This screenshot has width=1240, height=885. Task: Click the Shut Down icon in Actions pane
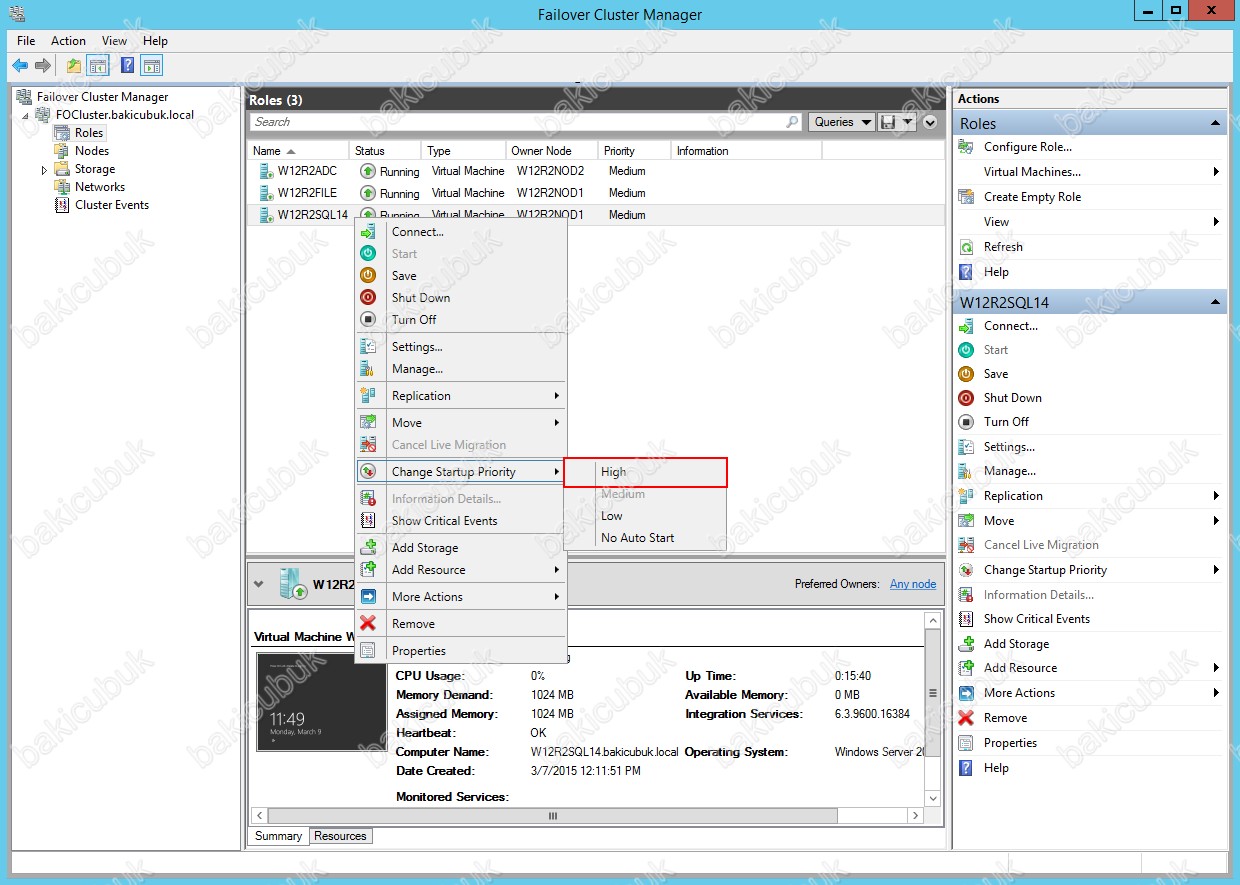(x=966, y=398)
